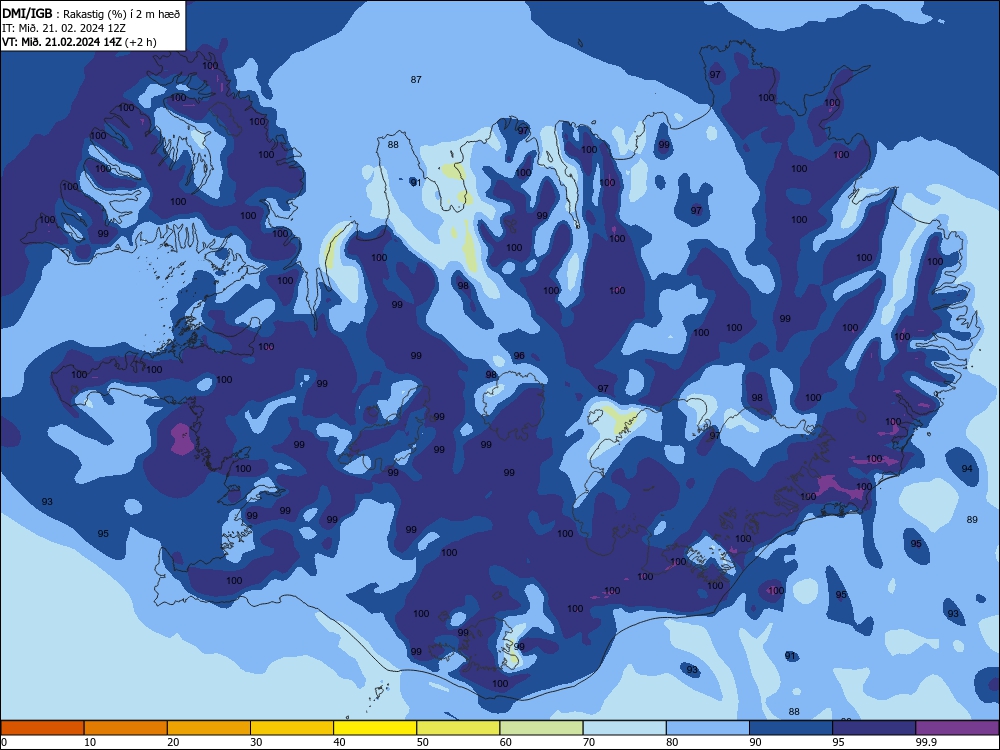Screen dimensions: 1000x750
Task: Select the purple above-99.9 legend swatch
Action: click(x=957, y=728)
